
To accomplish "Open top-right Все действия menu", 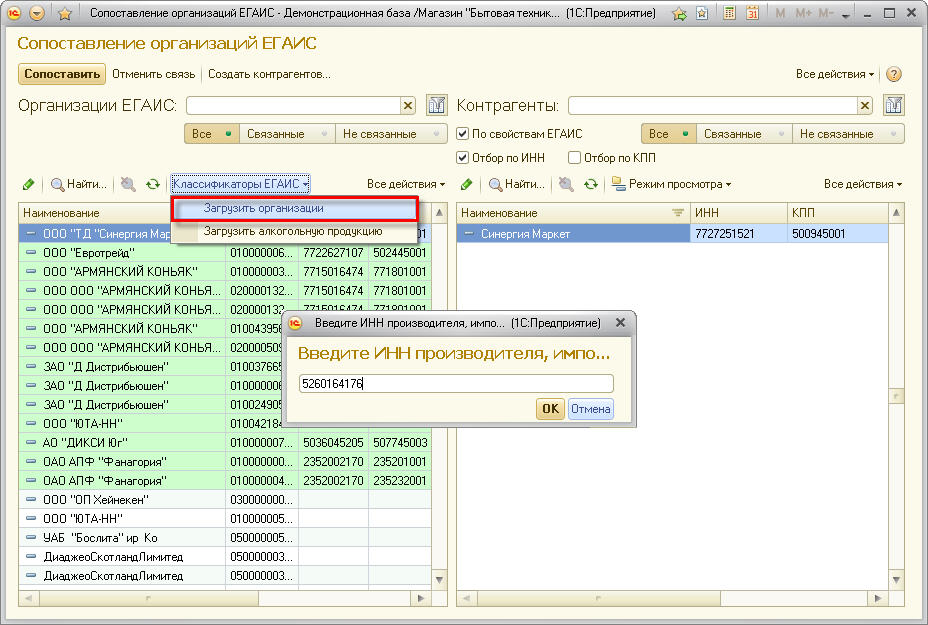I will click(835, 74).
